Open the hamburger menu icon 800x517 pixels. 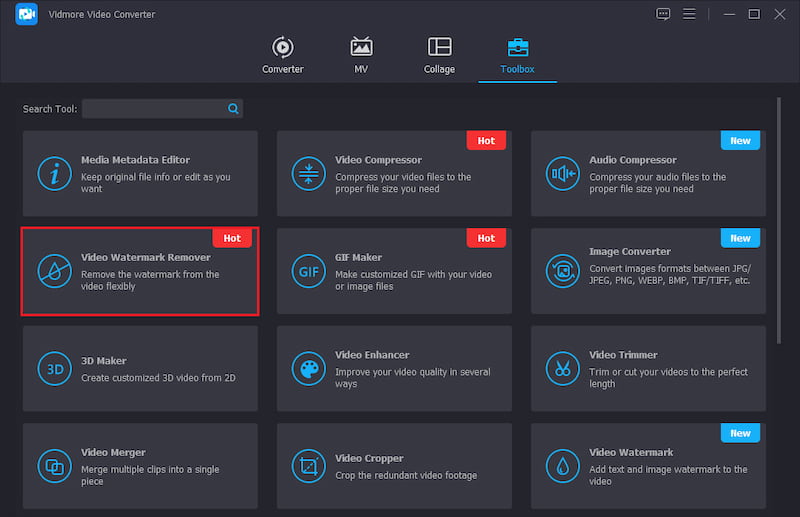pos(689,14)
